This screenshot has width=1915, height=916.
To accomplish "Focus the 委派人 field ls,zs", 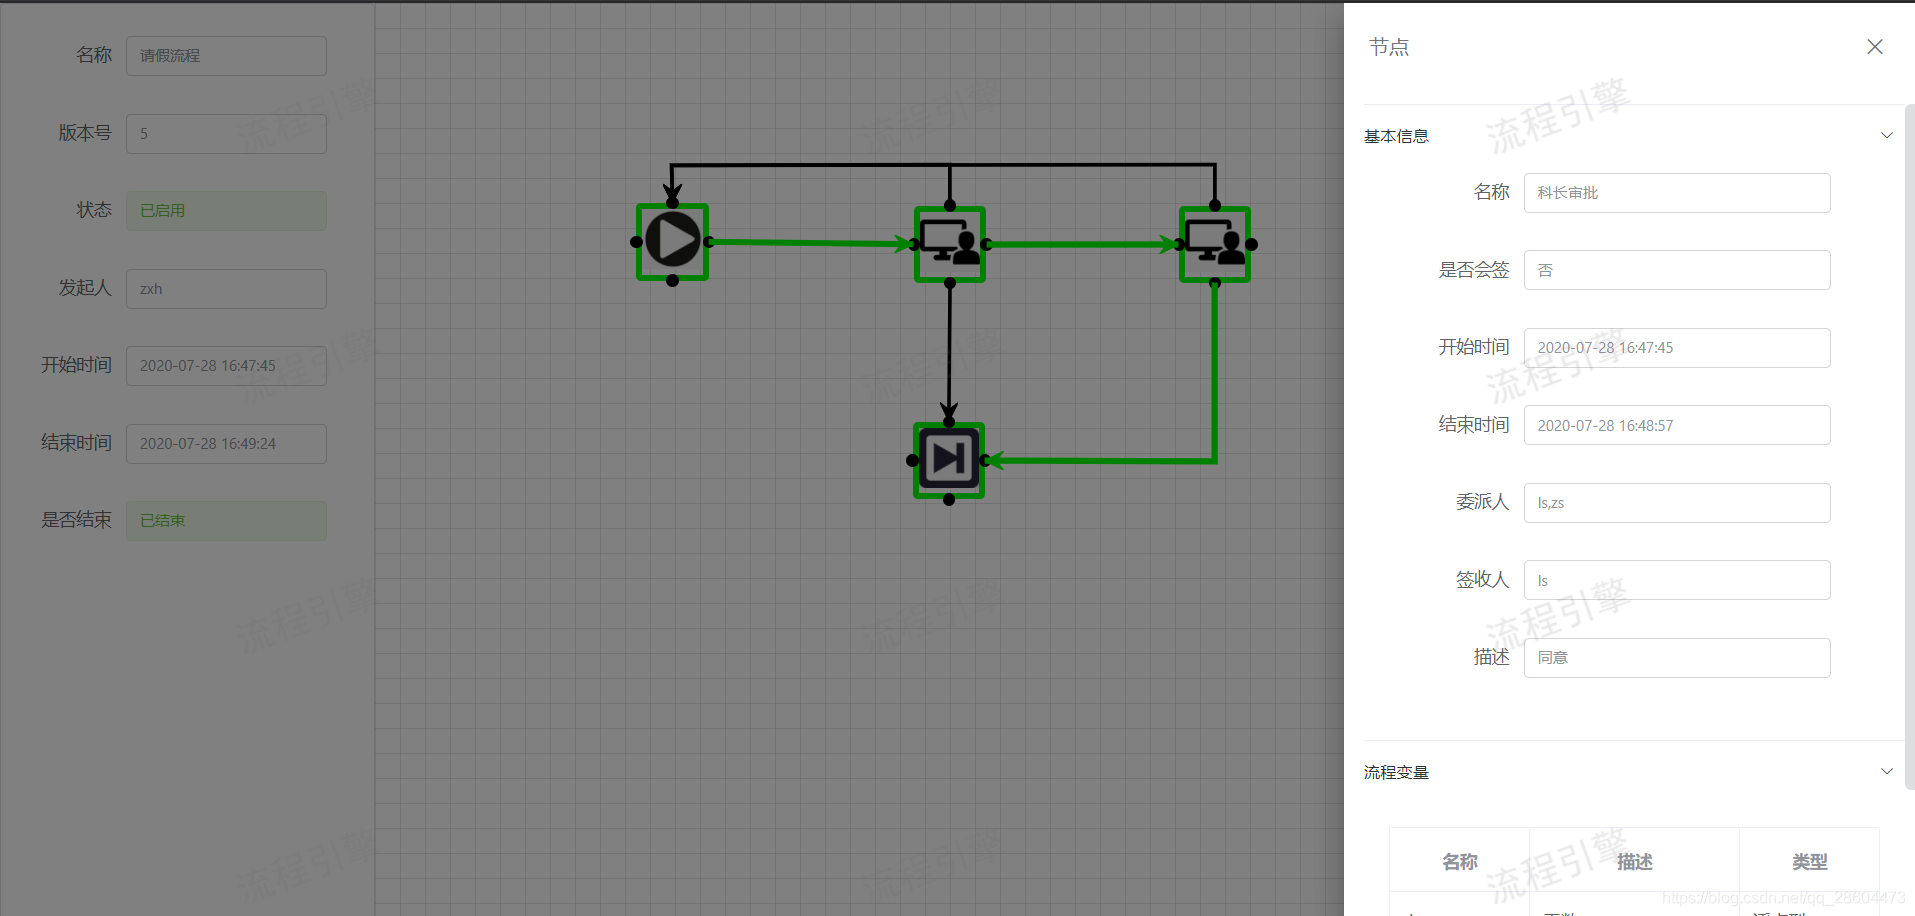I will point(1677,503).
